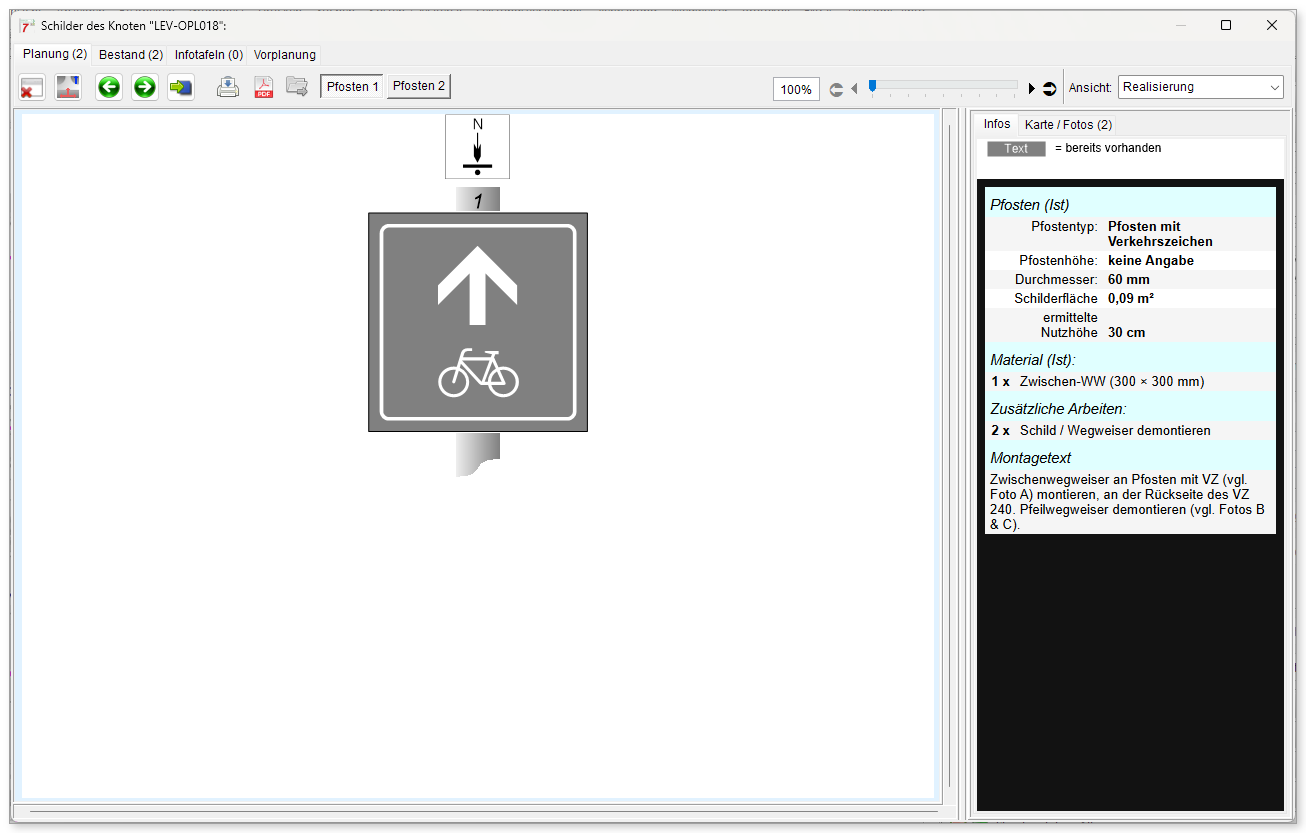Screen dimensions: 1306x833
Task: Maximize the Schilder des Knoten window
Action: [1226, 25]
